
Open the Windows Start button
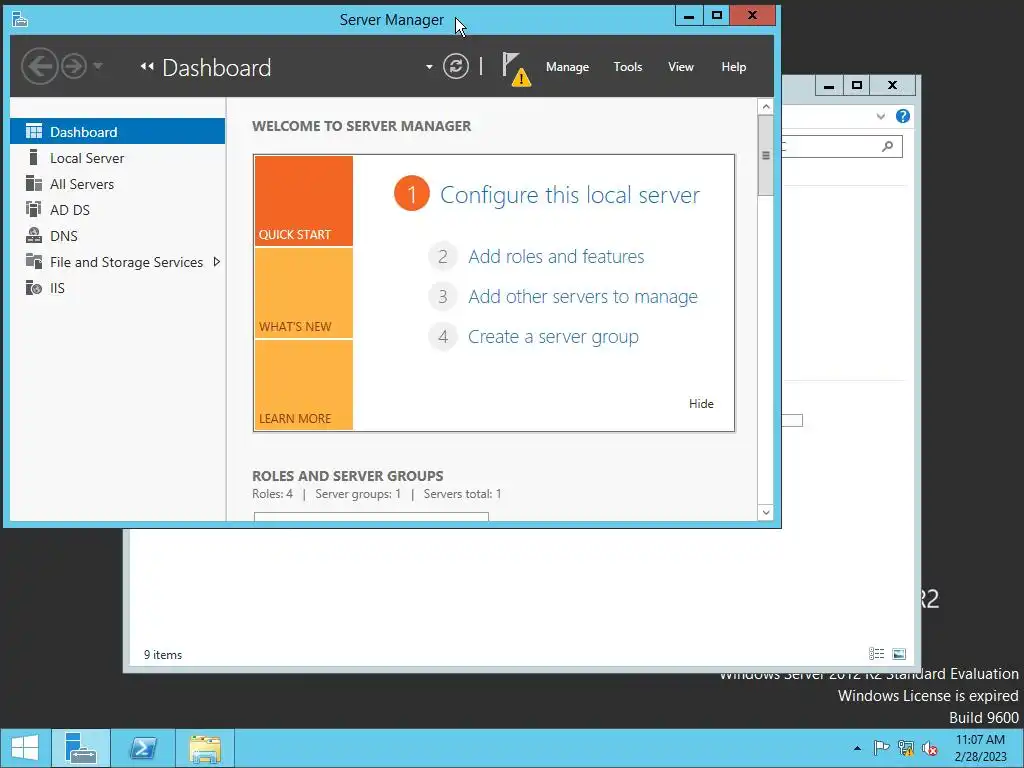coord(25,748)
